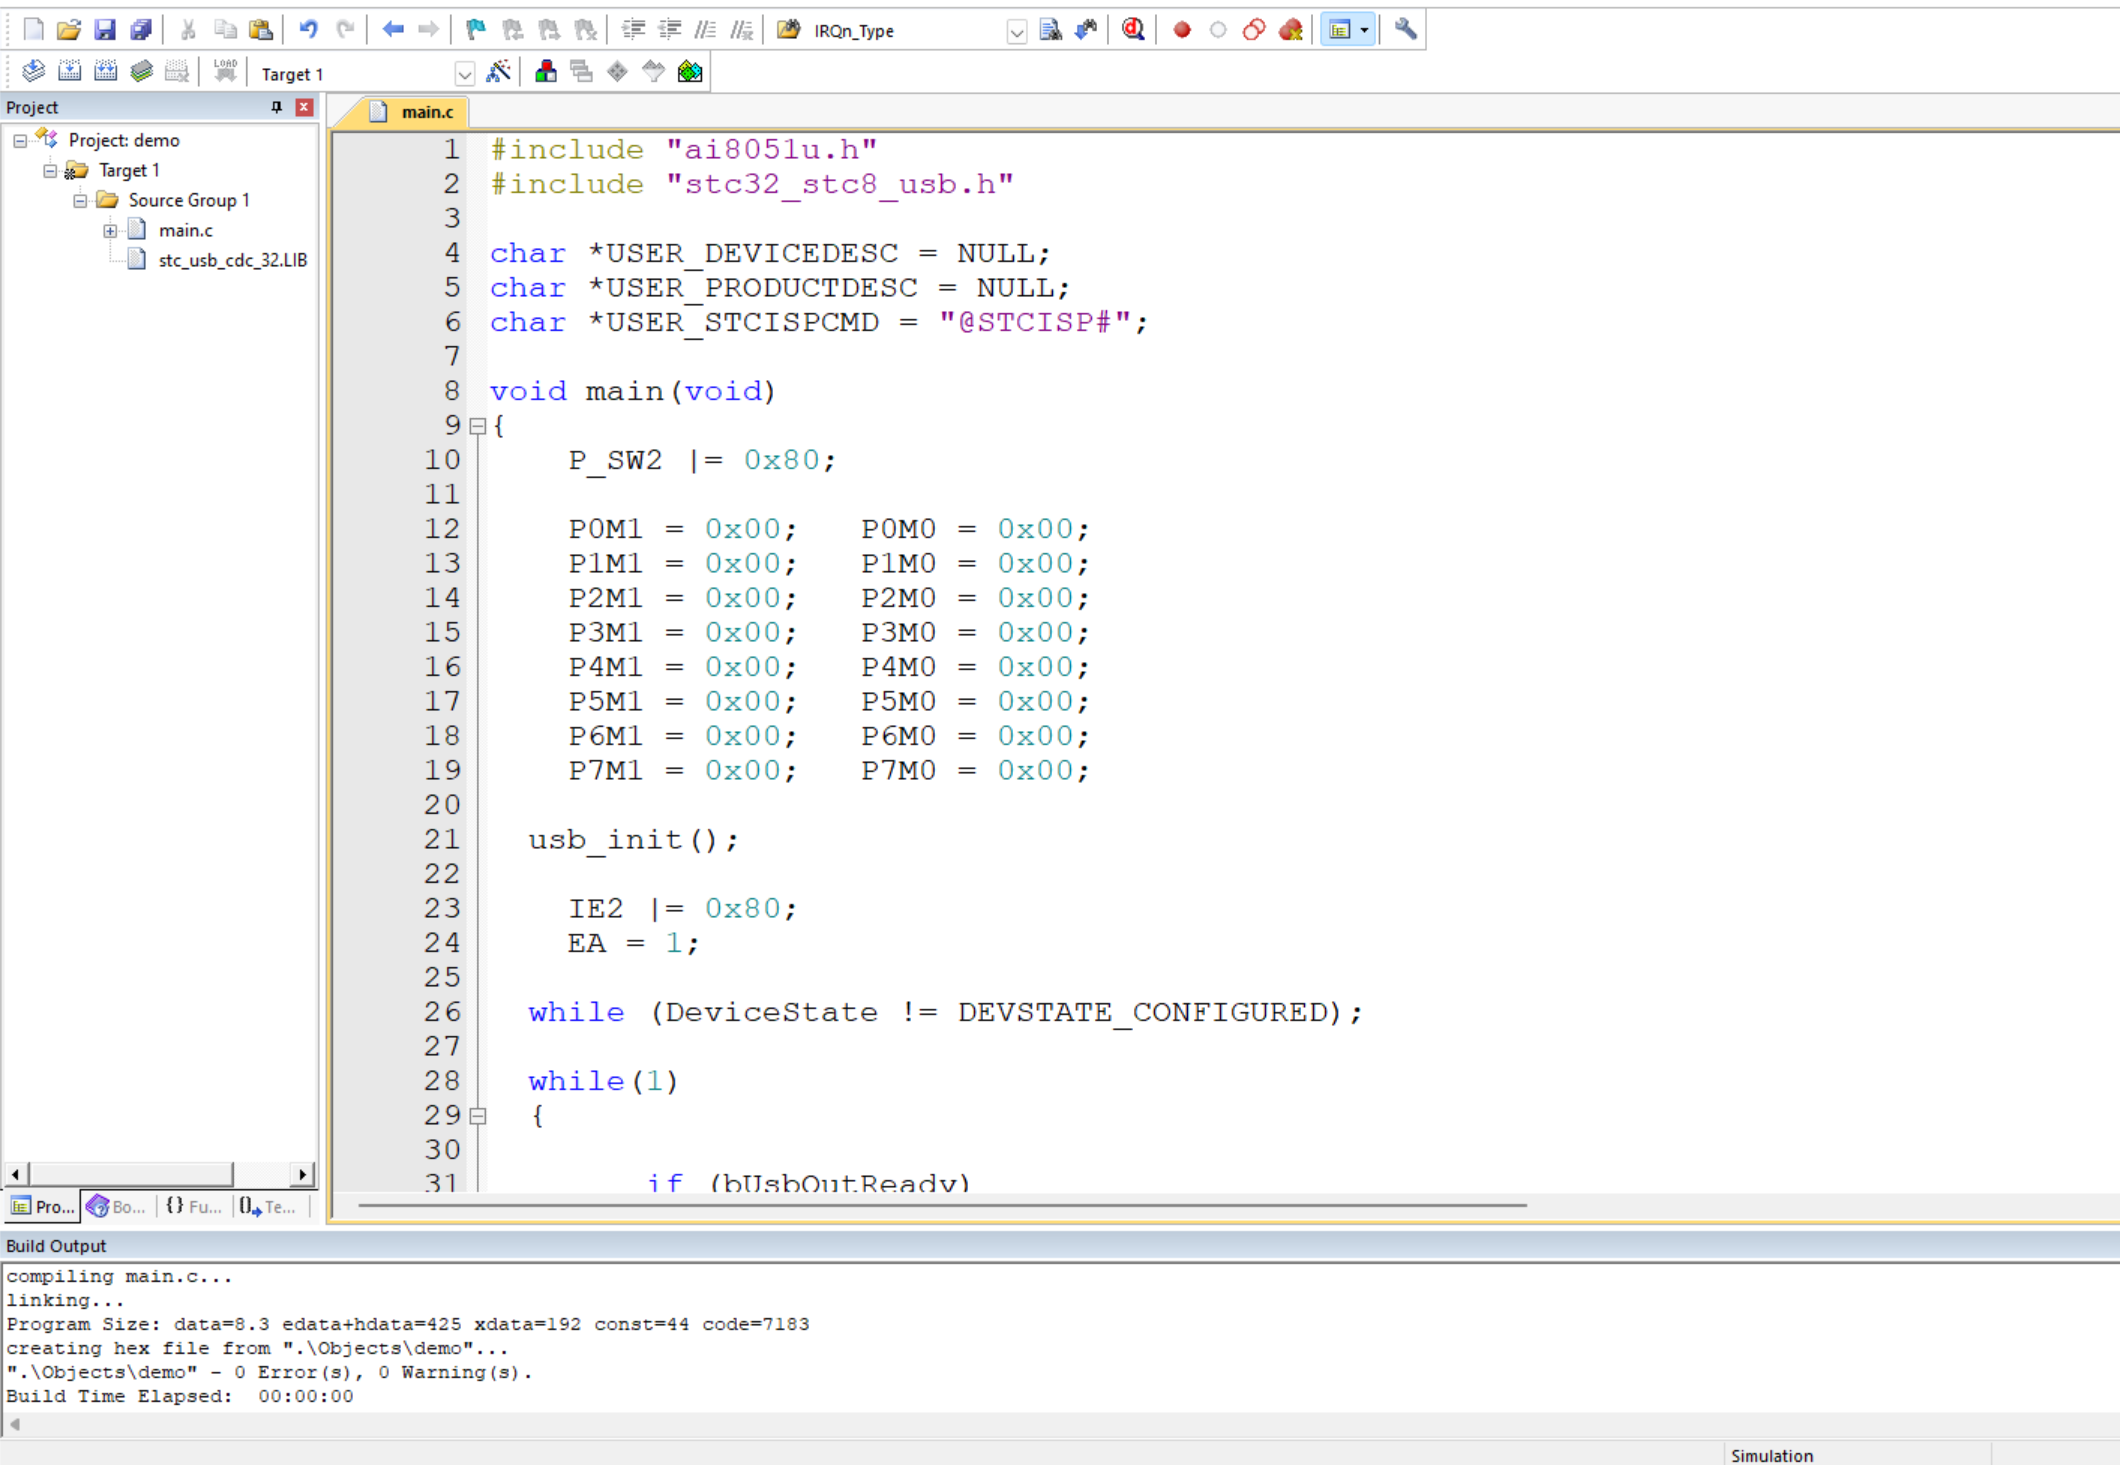2120x1465 pixels.
Task: Open the Manage Project Items icon
Action: (x=546, y=72)
